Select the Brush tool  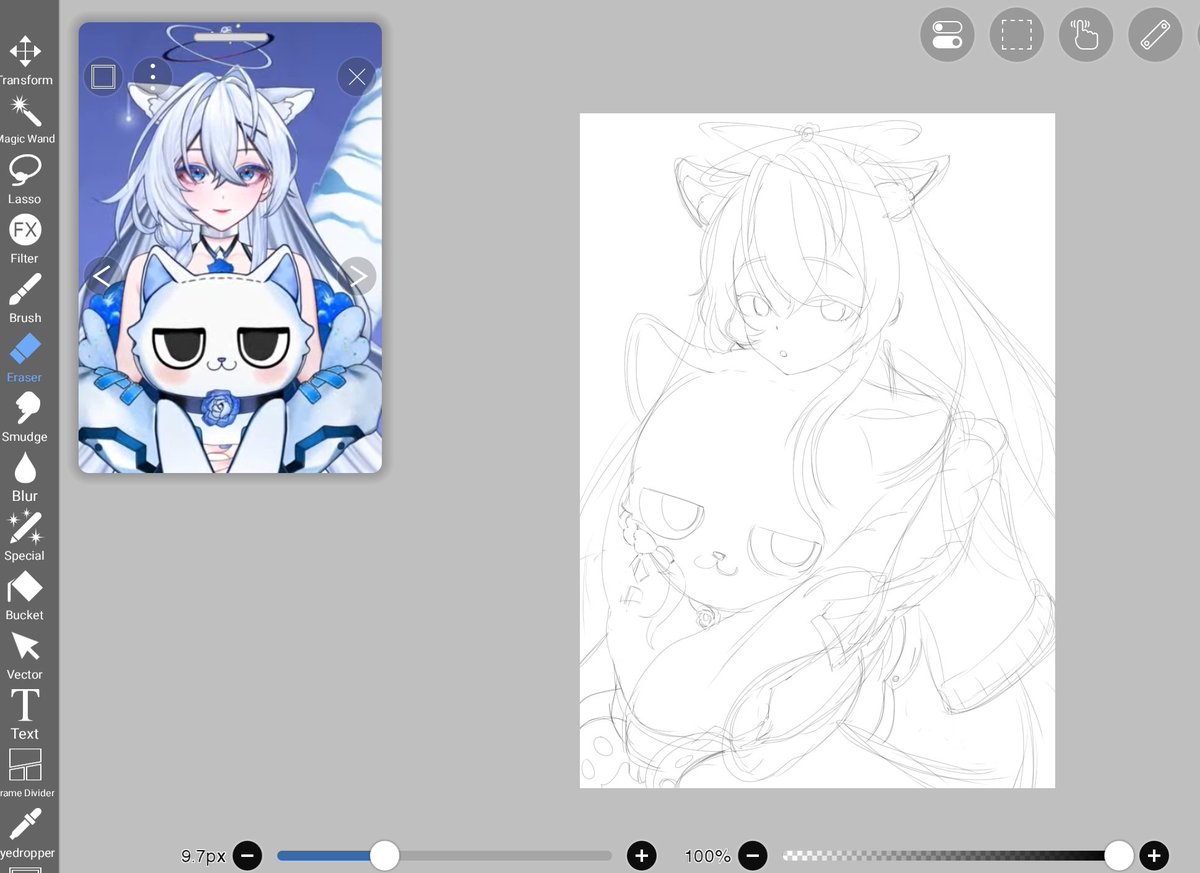tap(25, 298)
